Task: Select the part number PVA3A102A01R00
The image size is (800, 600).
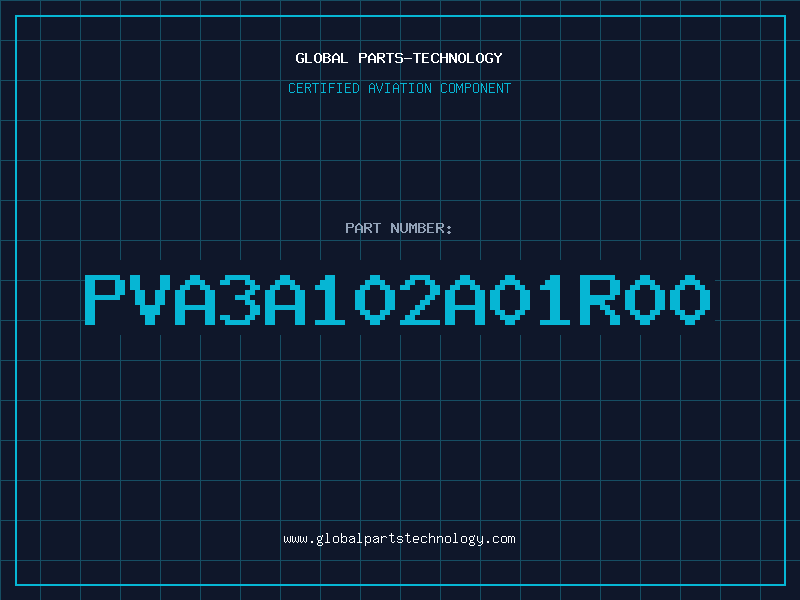Action: (x=397, y=300)
